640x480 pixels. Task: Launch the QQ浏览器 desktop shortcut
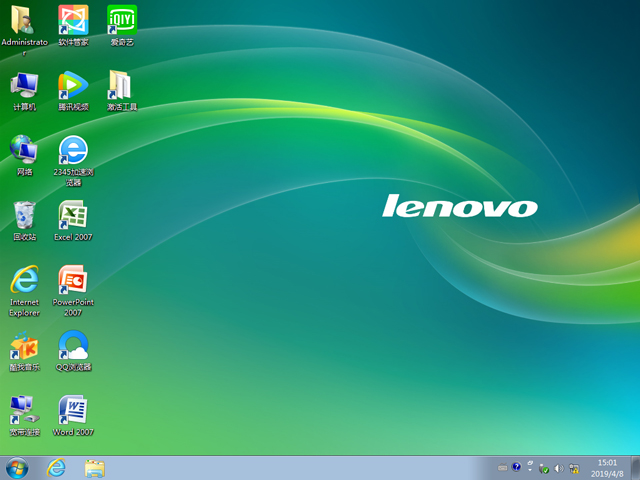tap(72, 345)
